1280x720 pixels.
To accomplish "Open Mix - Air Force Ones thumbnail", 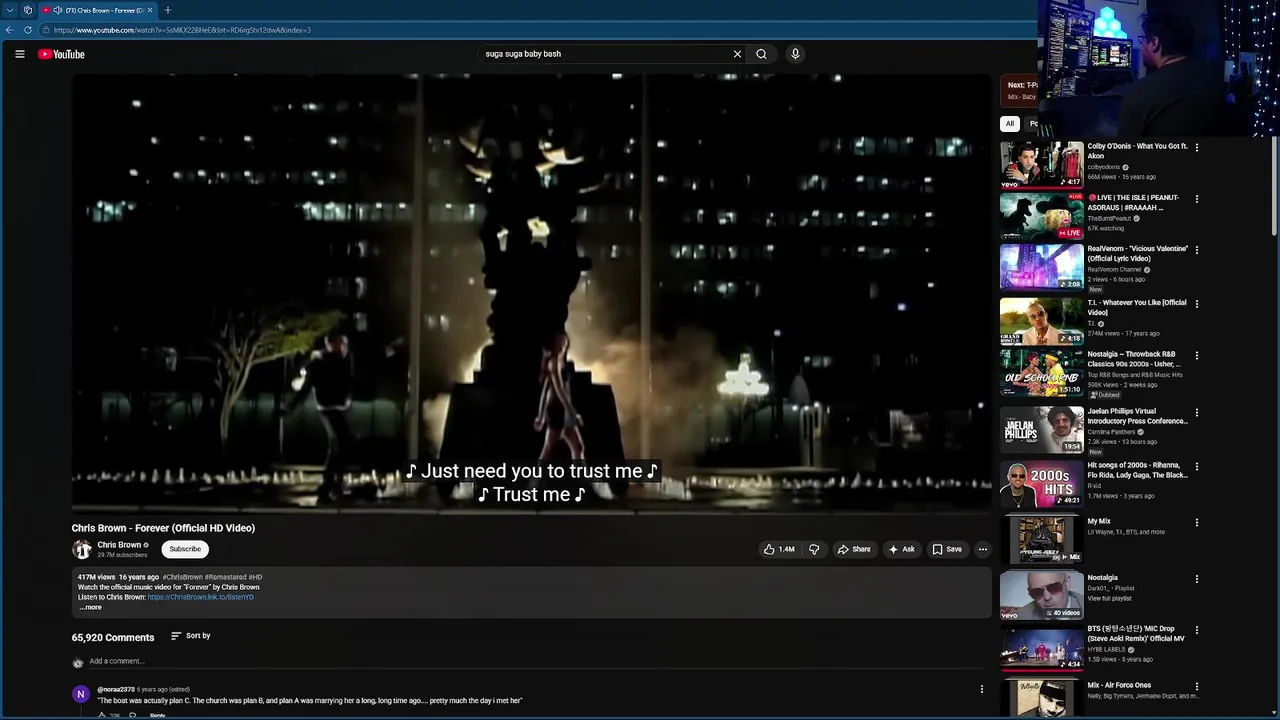I will [1041, 698].
